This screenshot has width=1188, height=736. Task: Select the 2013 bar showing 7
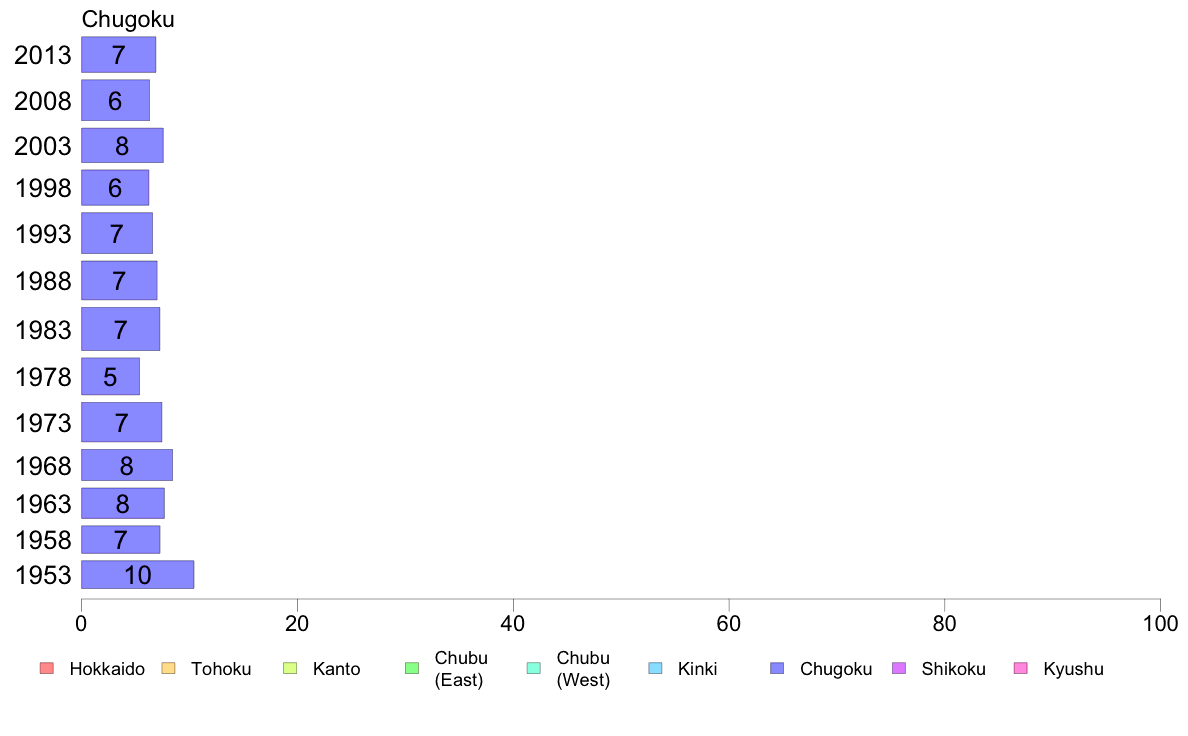point(118,55)
